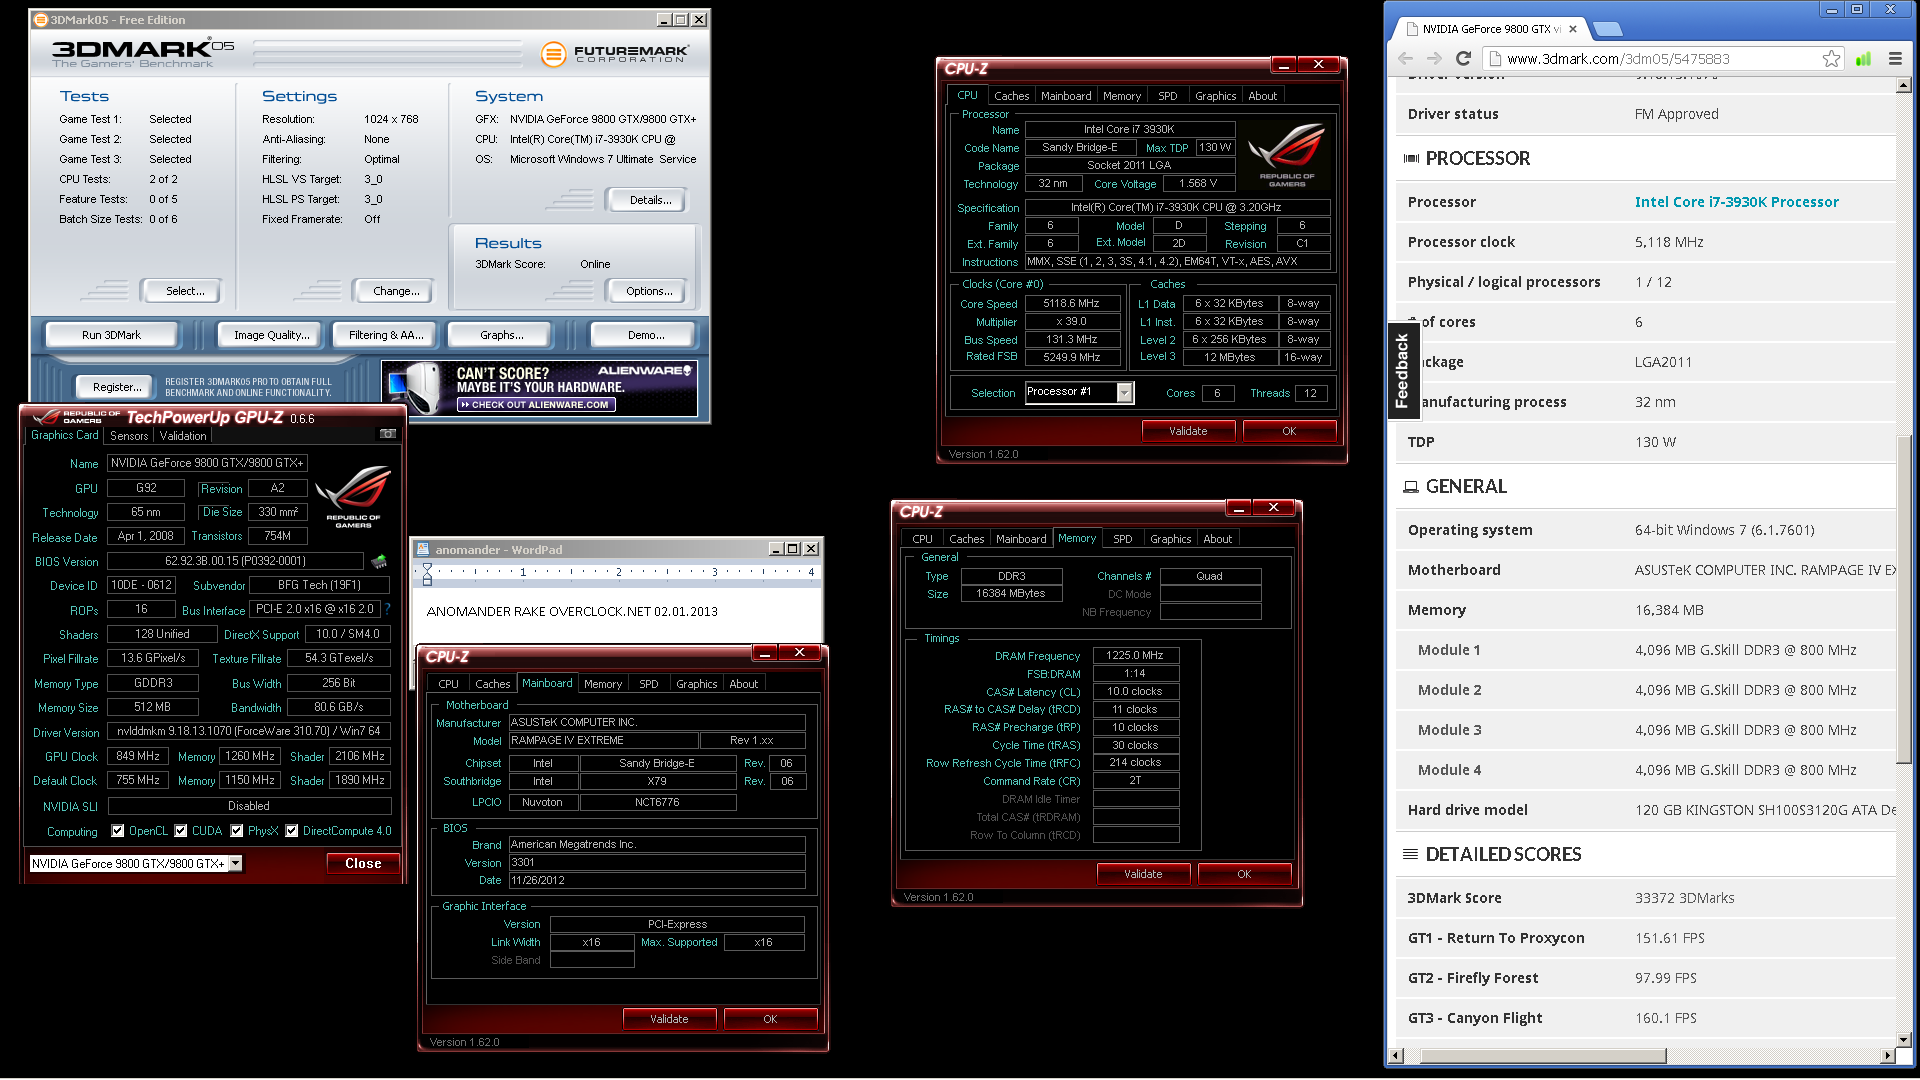Click the horizontal scrollbar right arrow
Viewport: 1920px width, 1080px height.
pos(1887,1055)
